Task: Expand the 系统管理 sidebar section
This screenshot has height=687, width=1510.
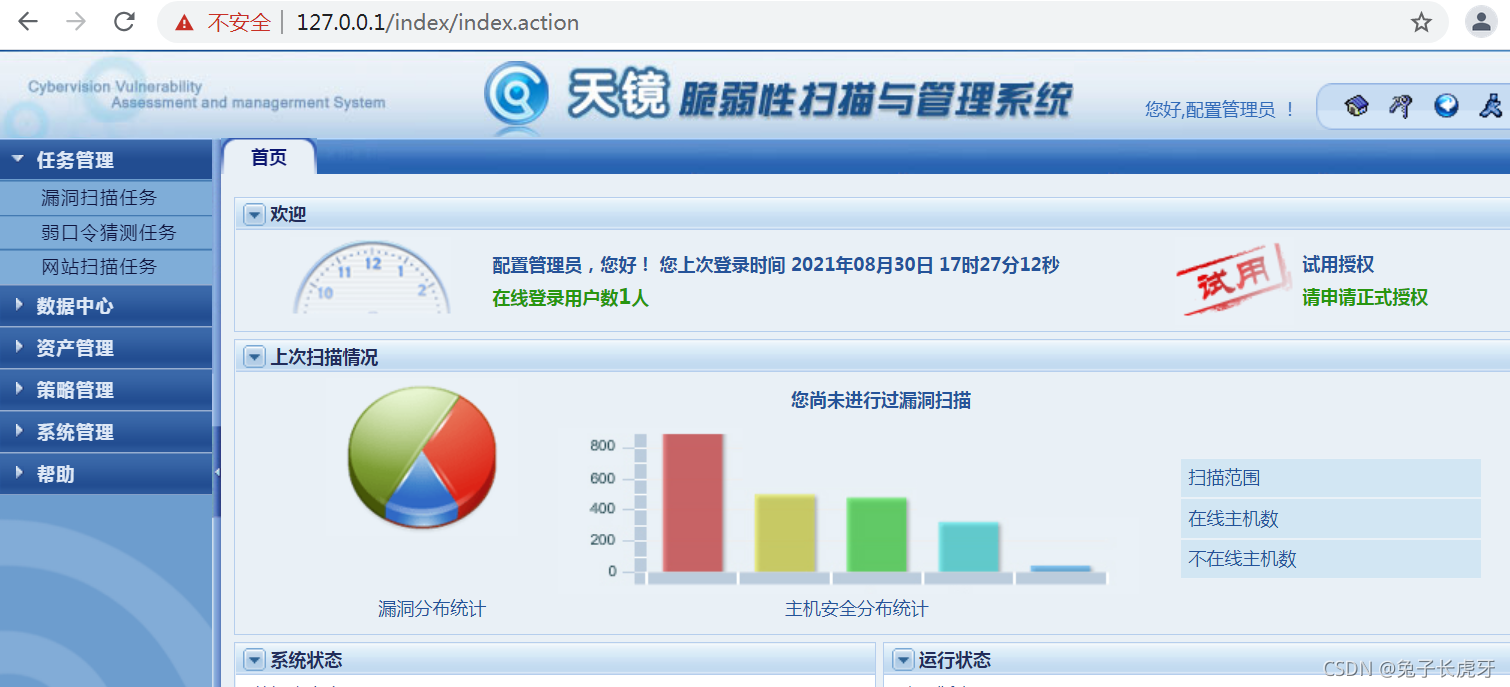Action: pyautogui.click(x=106, y=432)
